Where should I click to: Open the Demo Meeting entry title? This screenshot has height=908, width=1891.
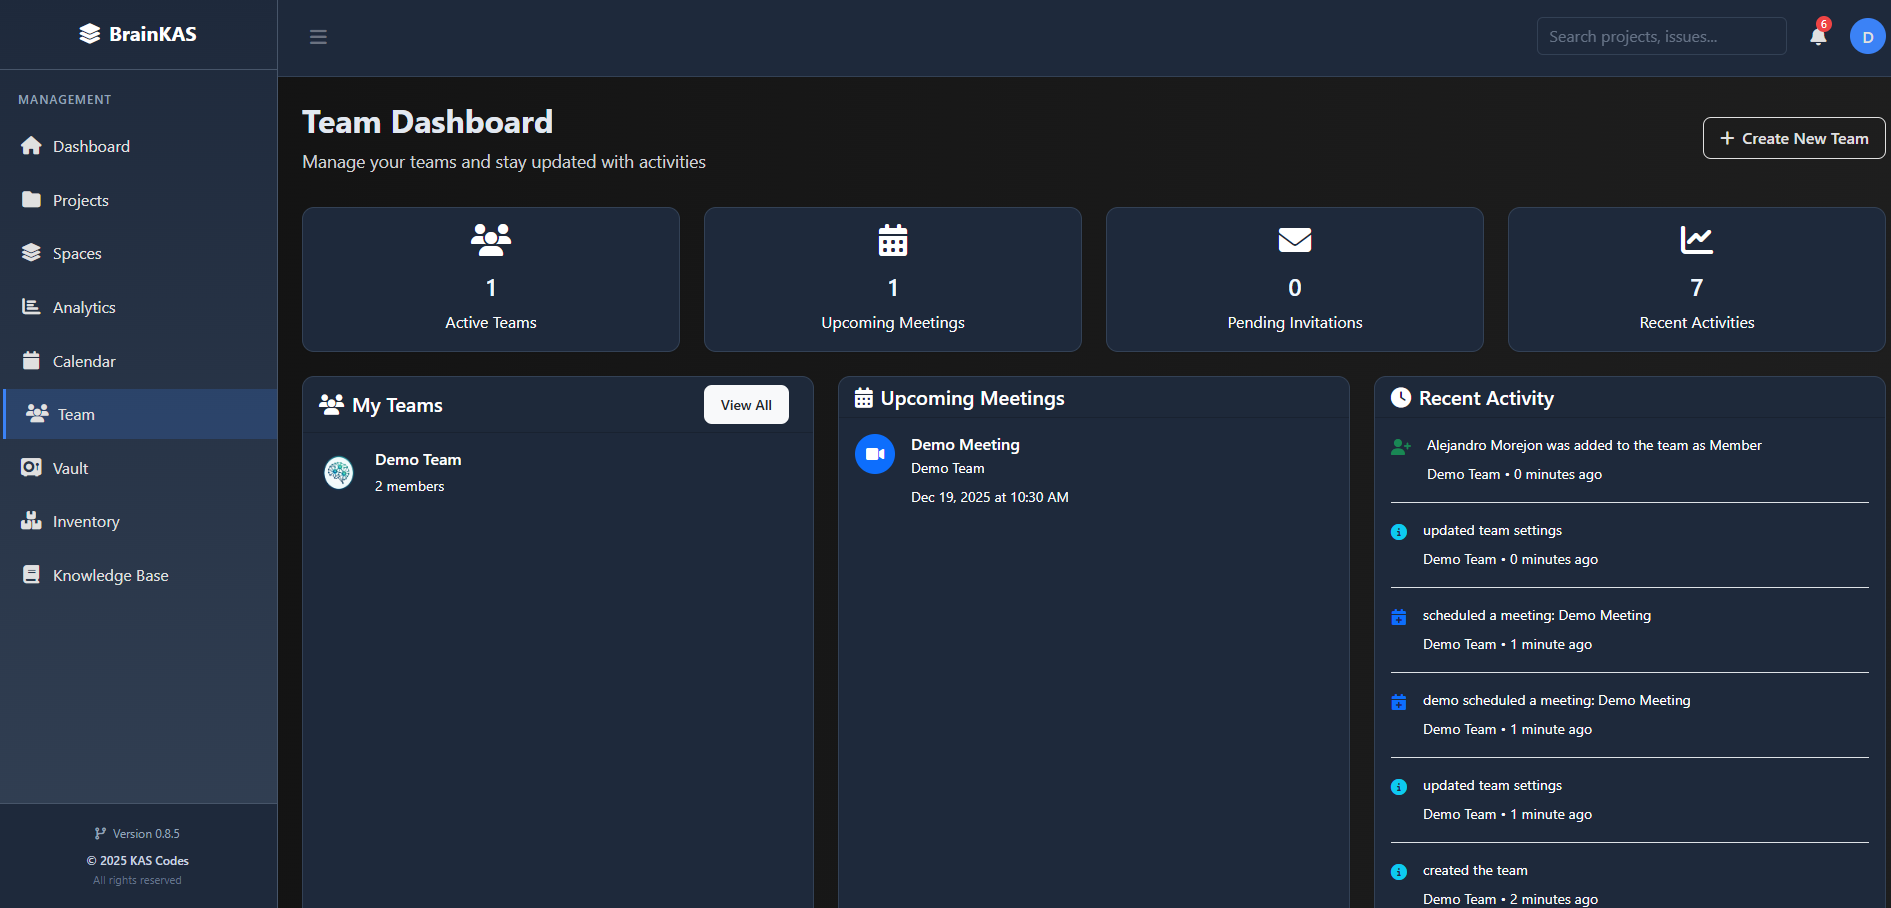coord(965,445)
